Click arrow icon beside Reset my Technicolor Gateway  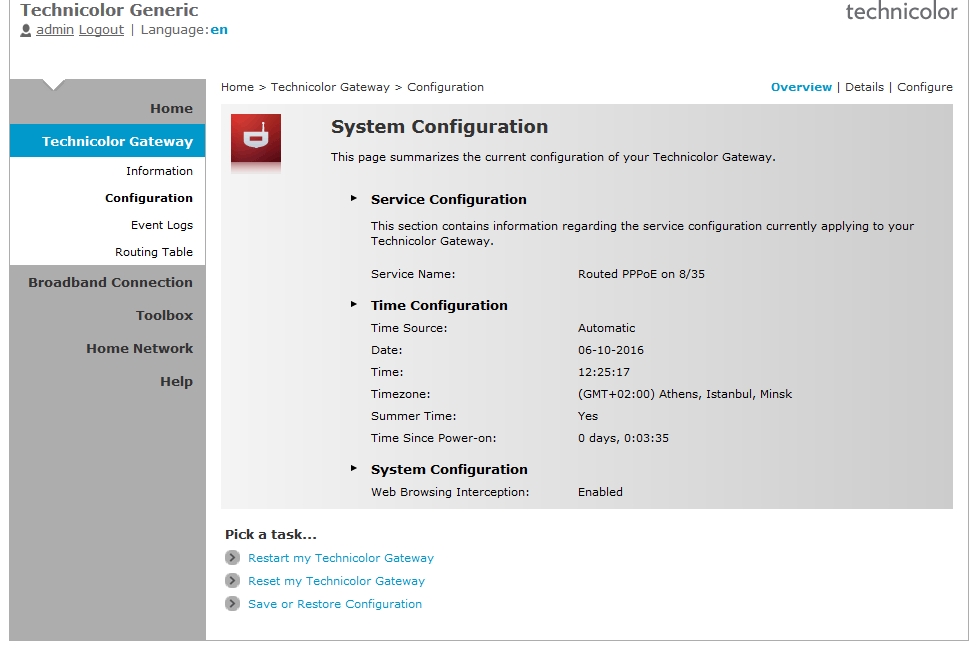click(232, 581)
